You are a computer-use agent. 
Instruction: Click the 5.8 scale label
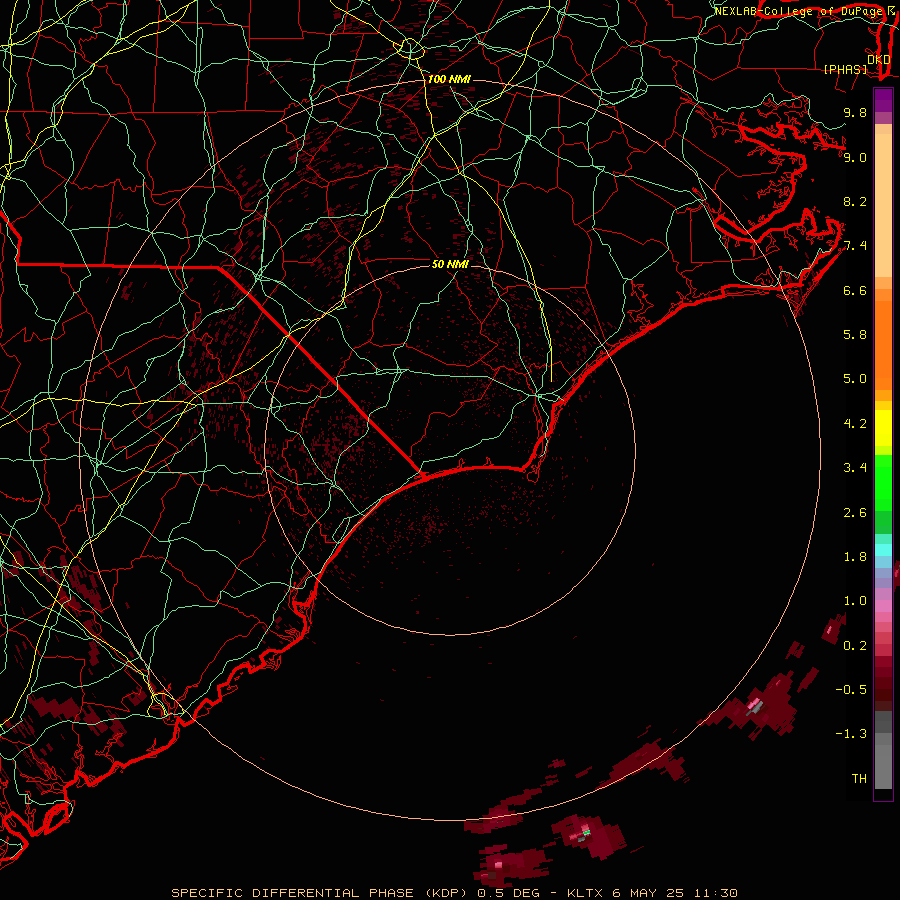[855, 335]
